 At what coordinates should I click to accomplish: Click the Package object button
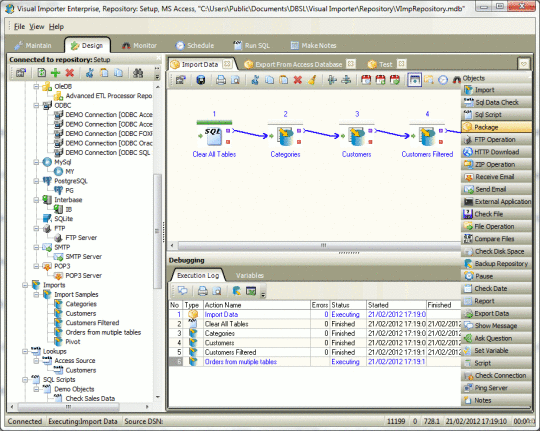(x=496, y=127)
